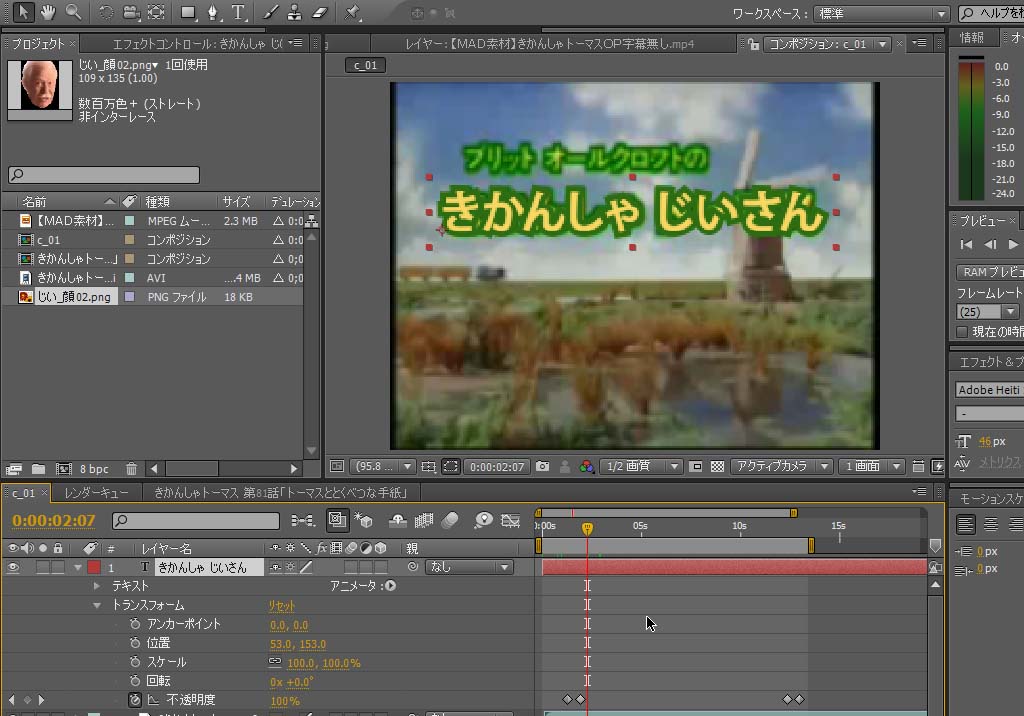Switch to the きかんしゃトーマス 第81話 timeline tab
This screenshot has height=716, width=1024.
tap(280, 493)
